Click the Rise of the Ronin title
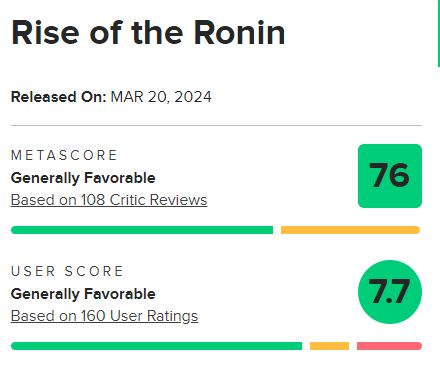 point(148,33)
